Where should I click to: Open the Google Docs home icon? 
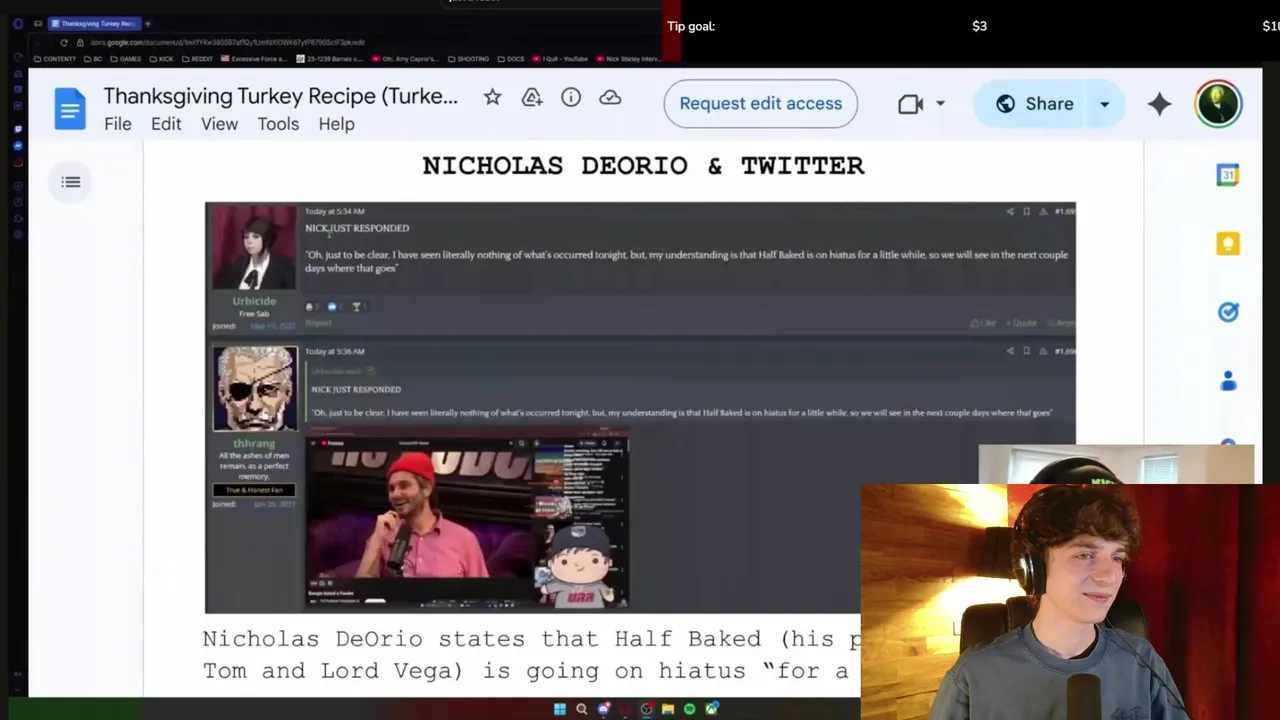[70, 108]
